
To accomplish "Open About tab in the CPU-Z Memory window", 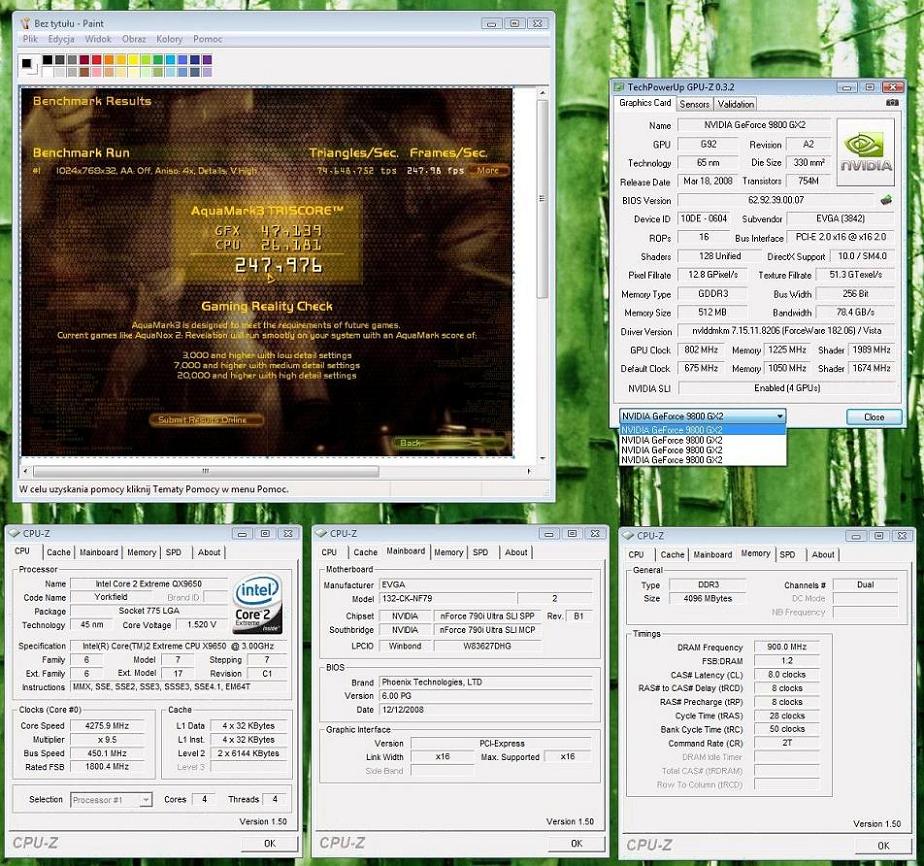I will 823,554.
